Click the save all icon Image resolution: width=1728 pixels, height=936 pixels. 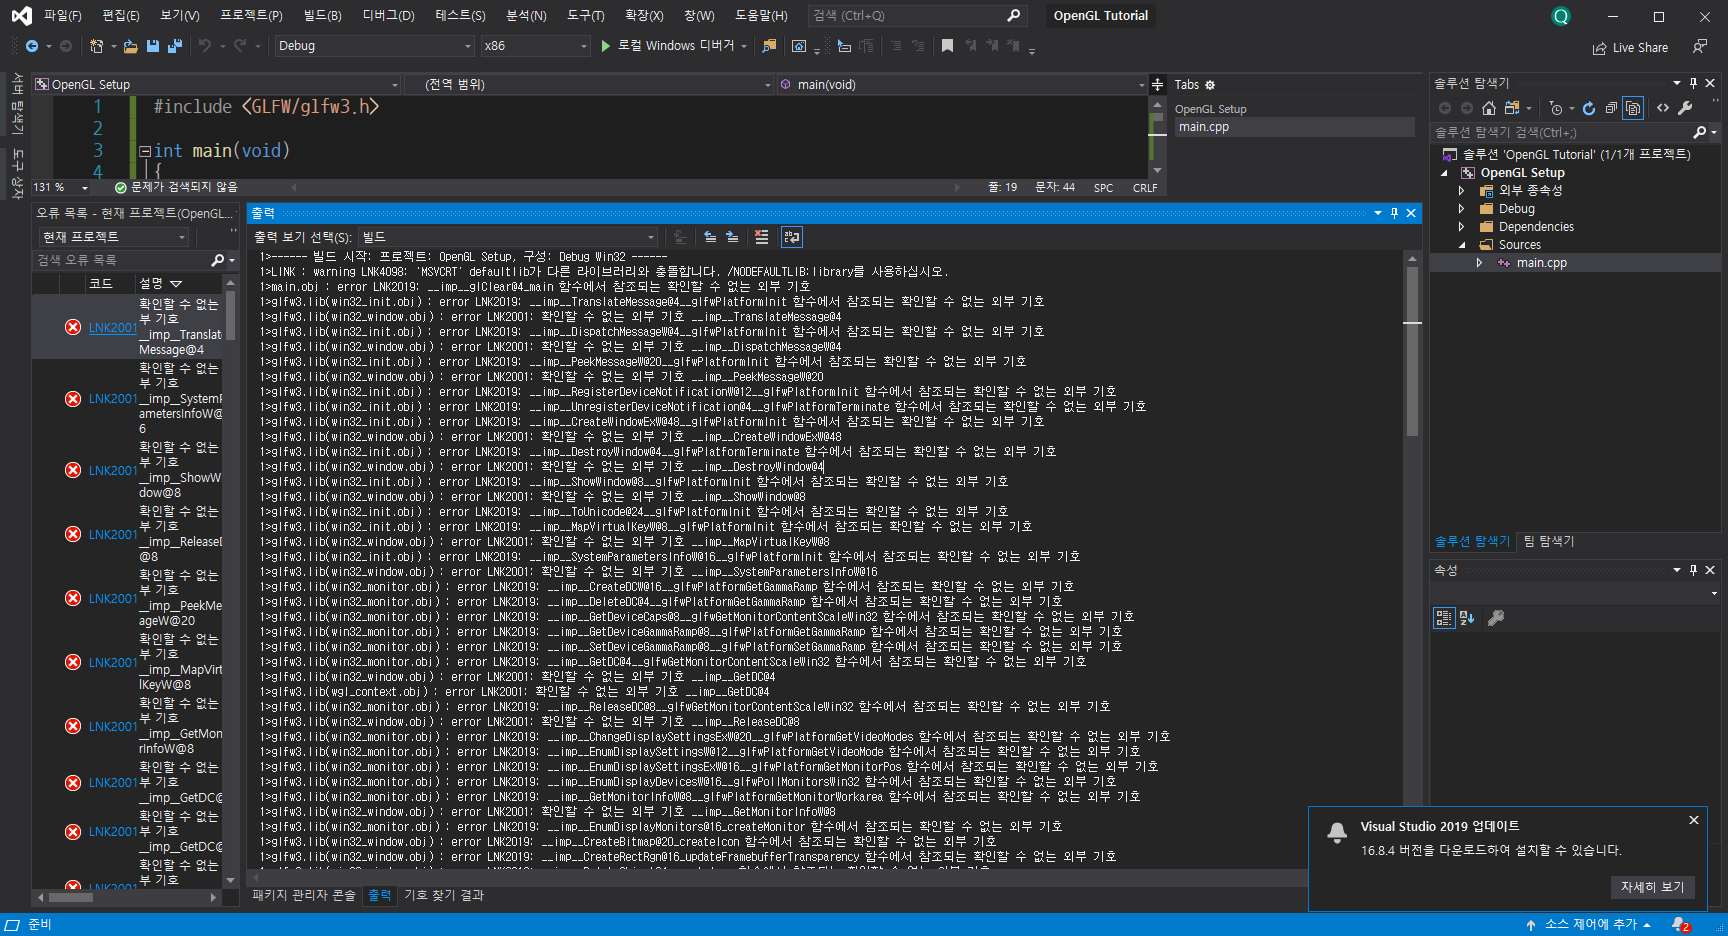click(x=175, y=46)
